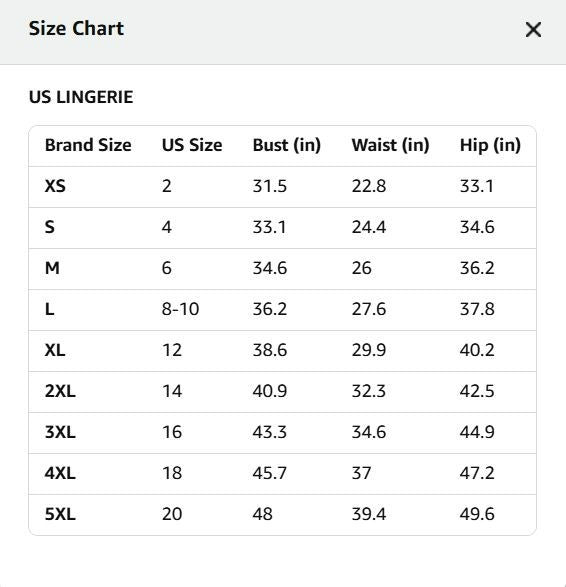Select the XL brand size cell
The width and height of the screenshot is (566, 587).
pos(55,350)
